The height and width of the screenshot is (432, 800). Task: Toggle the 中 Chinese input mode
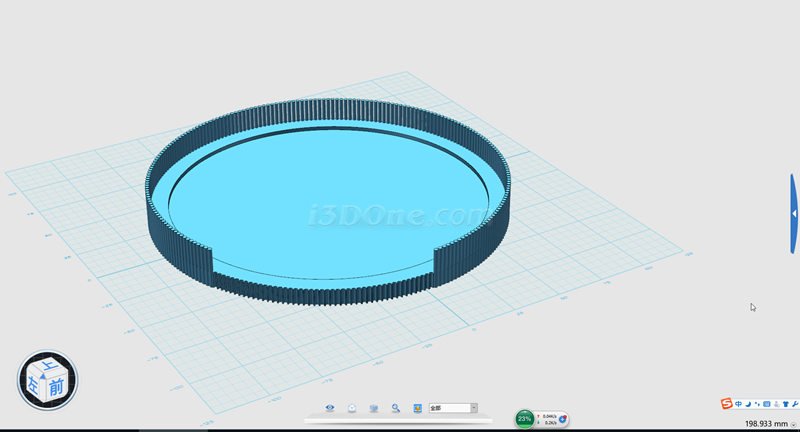[739, 403]
